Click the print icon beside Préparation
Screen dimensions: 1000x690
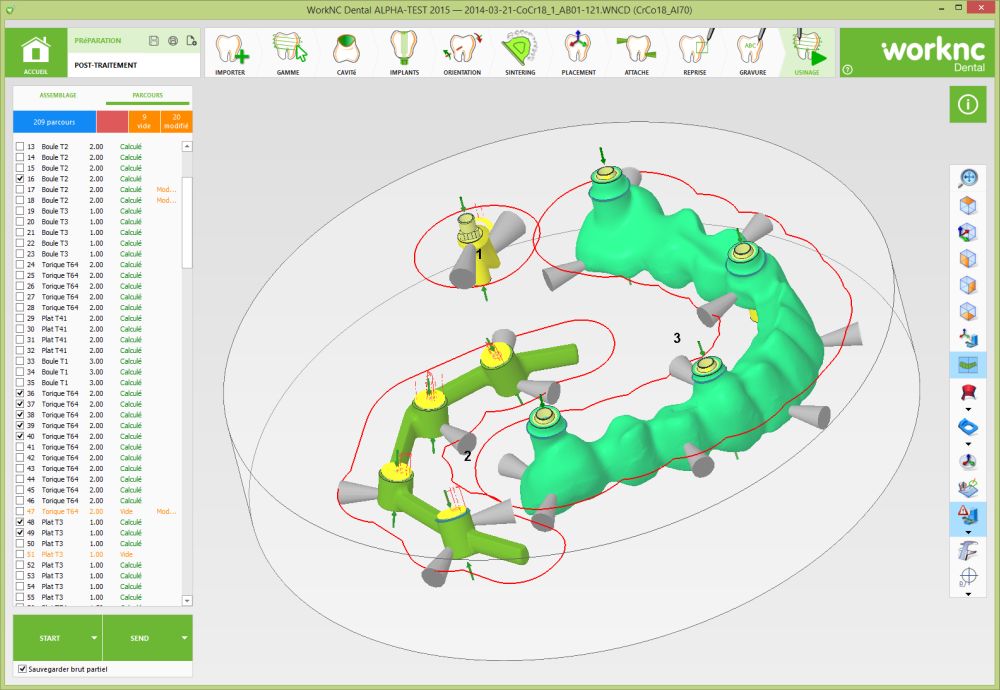[173, 41]
